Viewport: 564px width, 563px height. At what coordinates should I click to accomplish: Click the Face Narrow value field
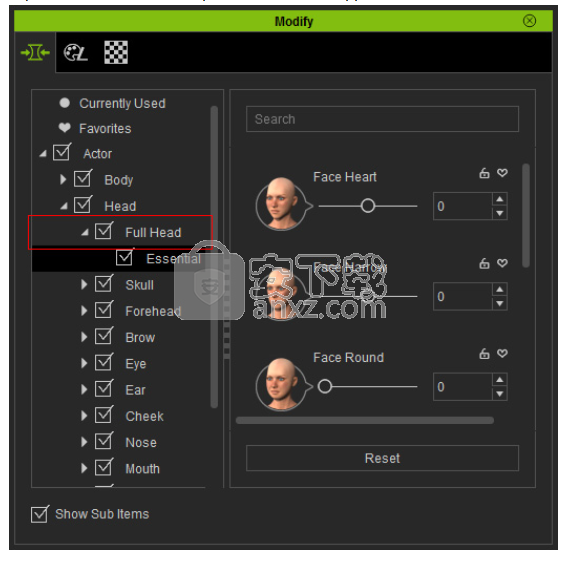pos(463,296)
